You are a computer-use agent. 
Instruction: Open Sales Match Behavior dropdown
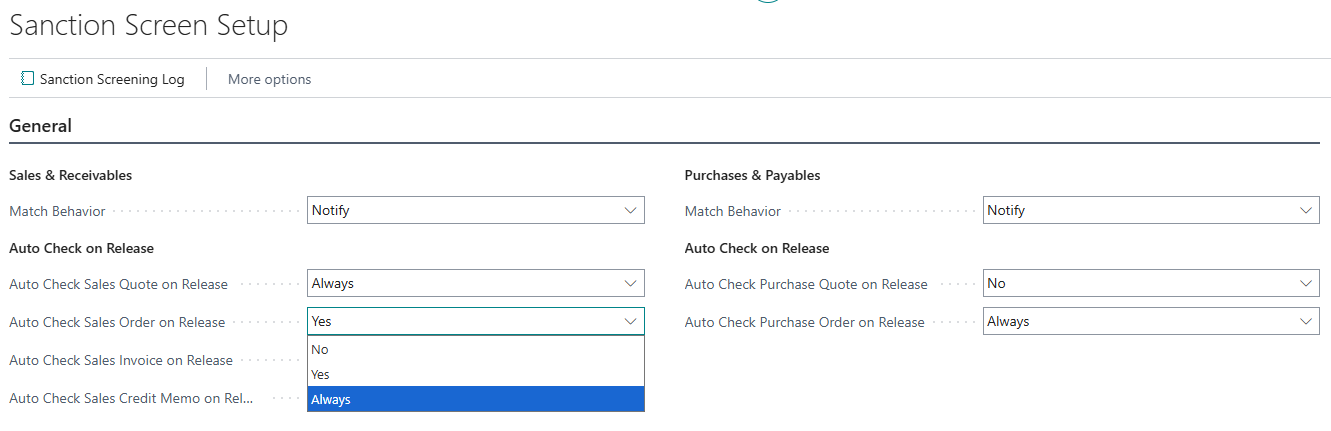click(476, 211)
